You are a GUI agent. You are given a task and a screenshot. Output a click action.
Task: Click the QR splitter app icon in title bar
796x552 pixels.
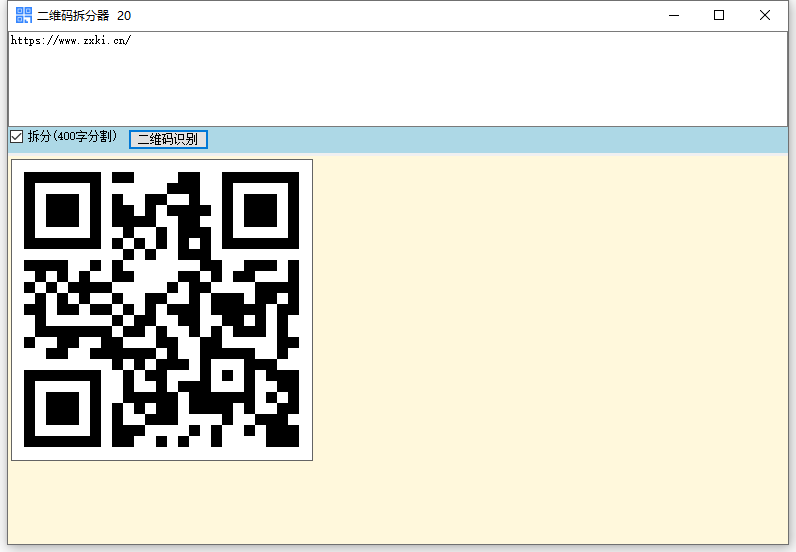pos(24,15)
